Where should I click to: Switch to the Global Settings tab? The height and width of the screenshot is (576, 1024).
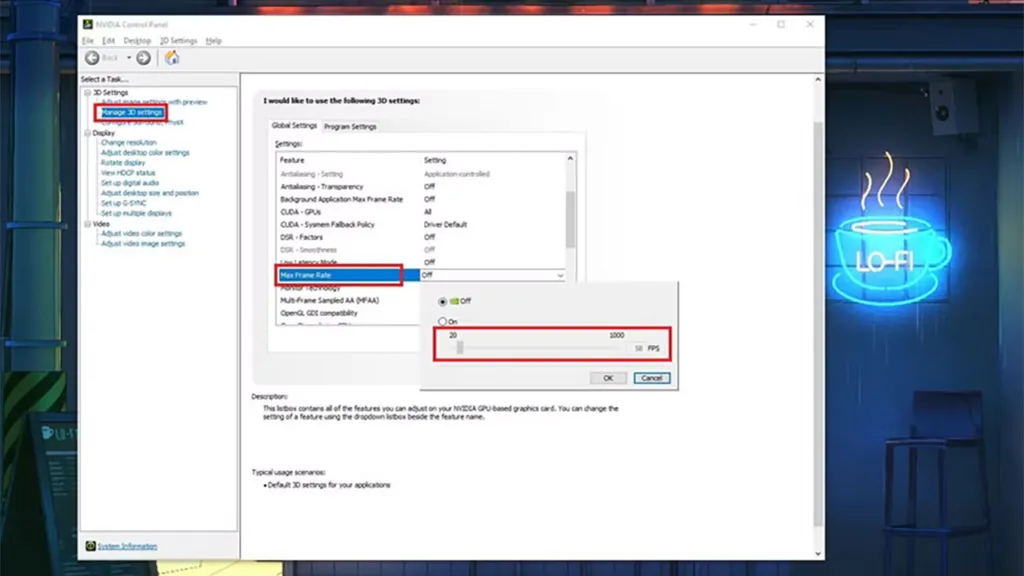(x=294, y=125)
